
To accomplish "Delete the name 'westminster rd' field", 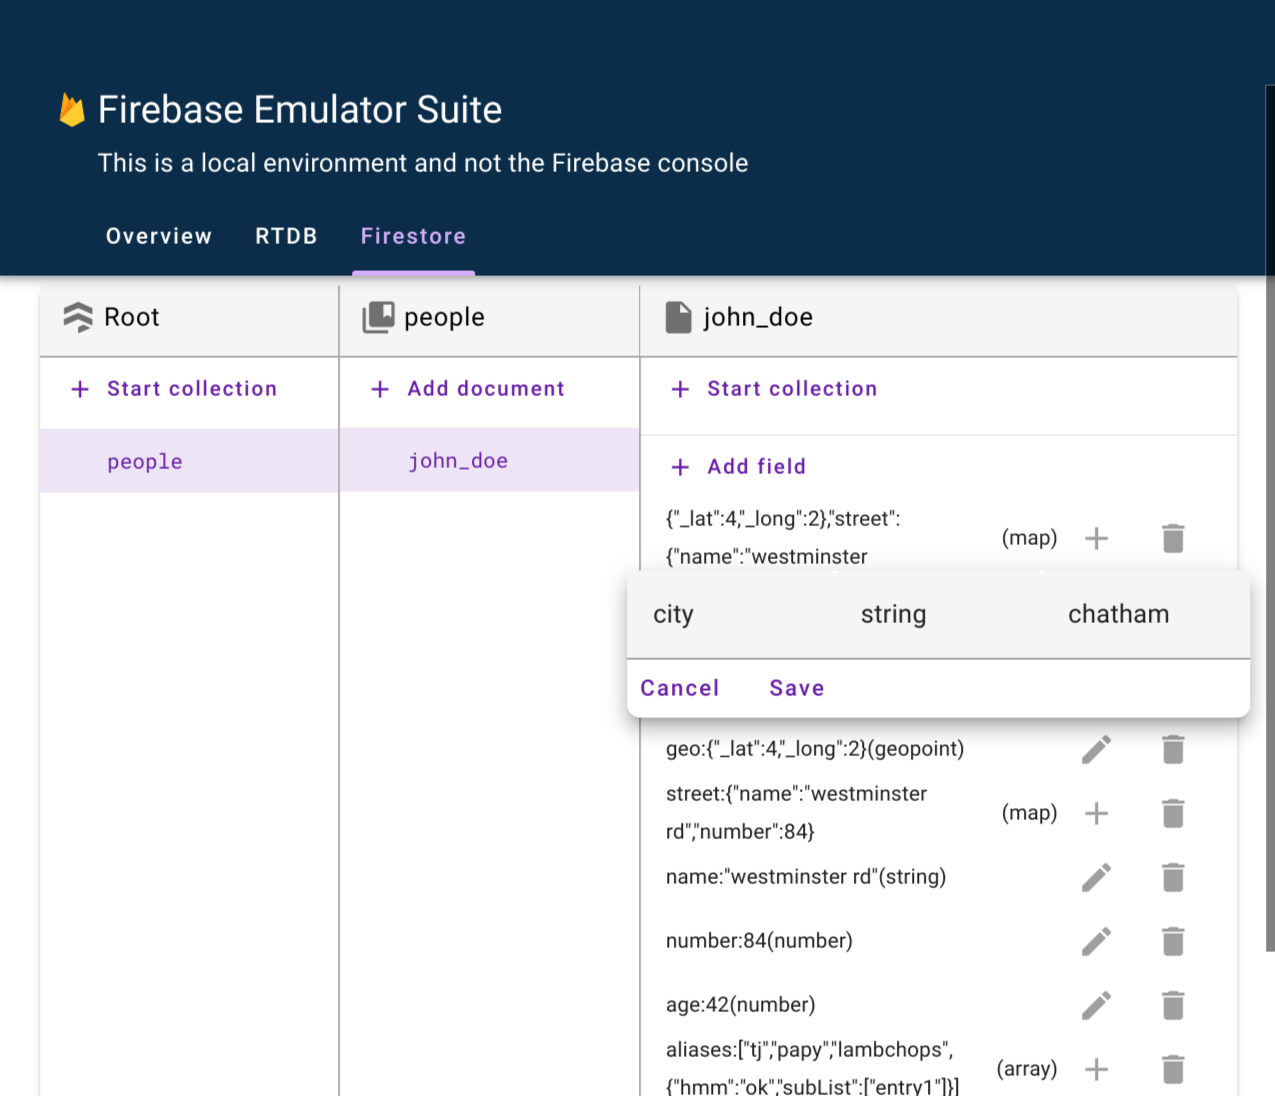I will pos(1173,877).
